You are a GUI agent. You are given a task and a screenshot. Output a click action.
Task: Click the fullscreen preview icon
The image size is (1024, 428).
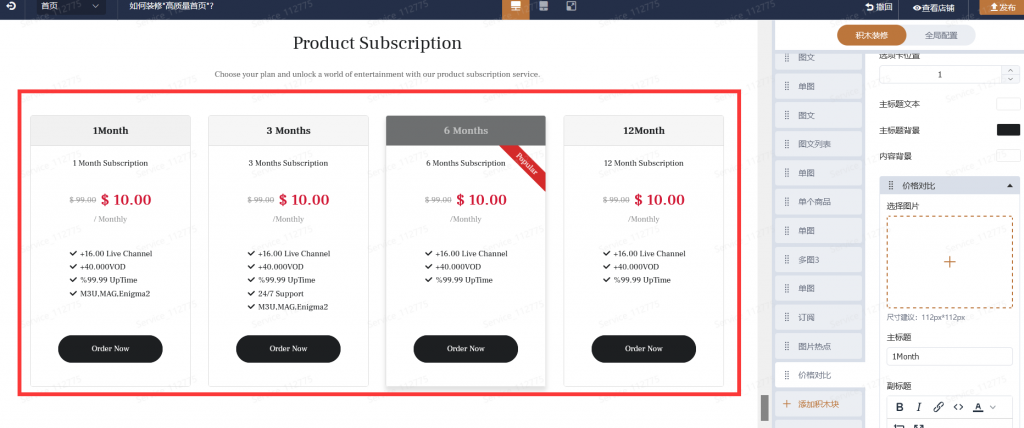click(x=571, y=7)
